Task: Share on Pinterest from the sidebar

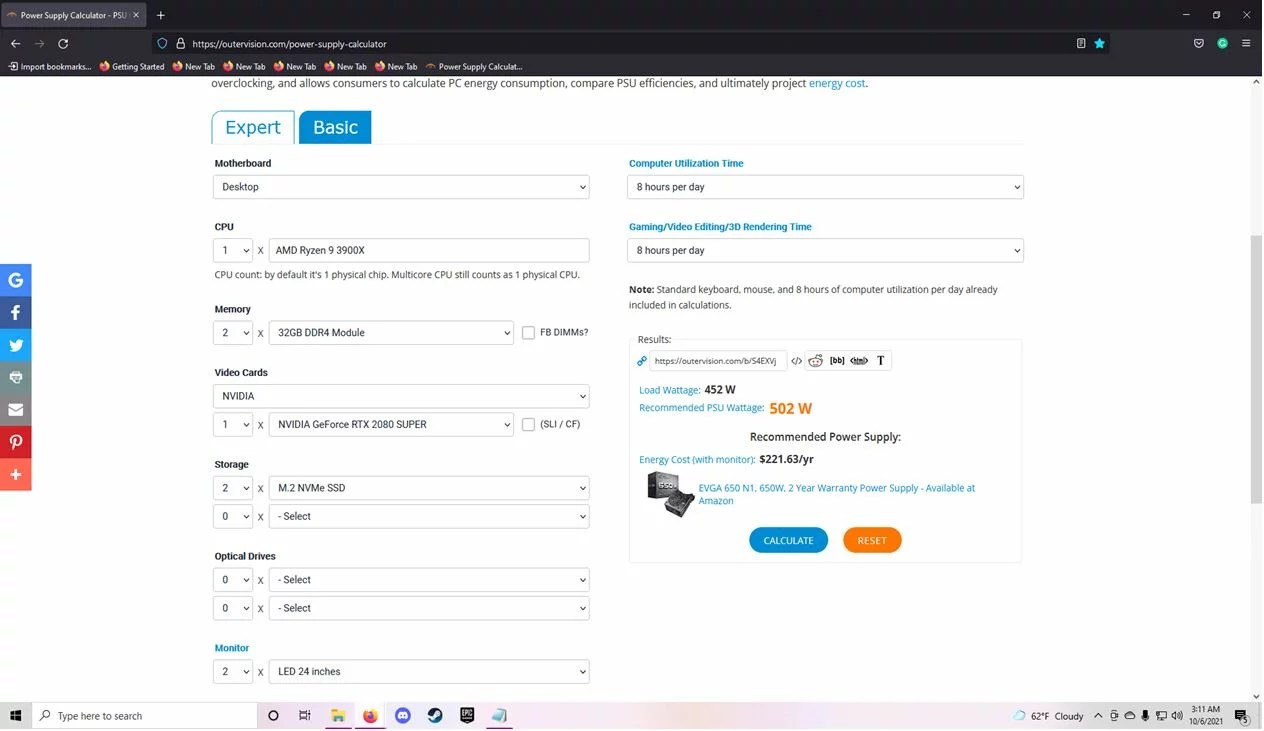Action: [15, 442]
